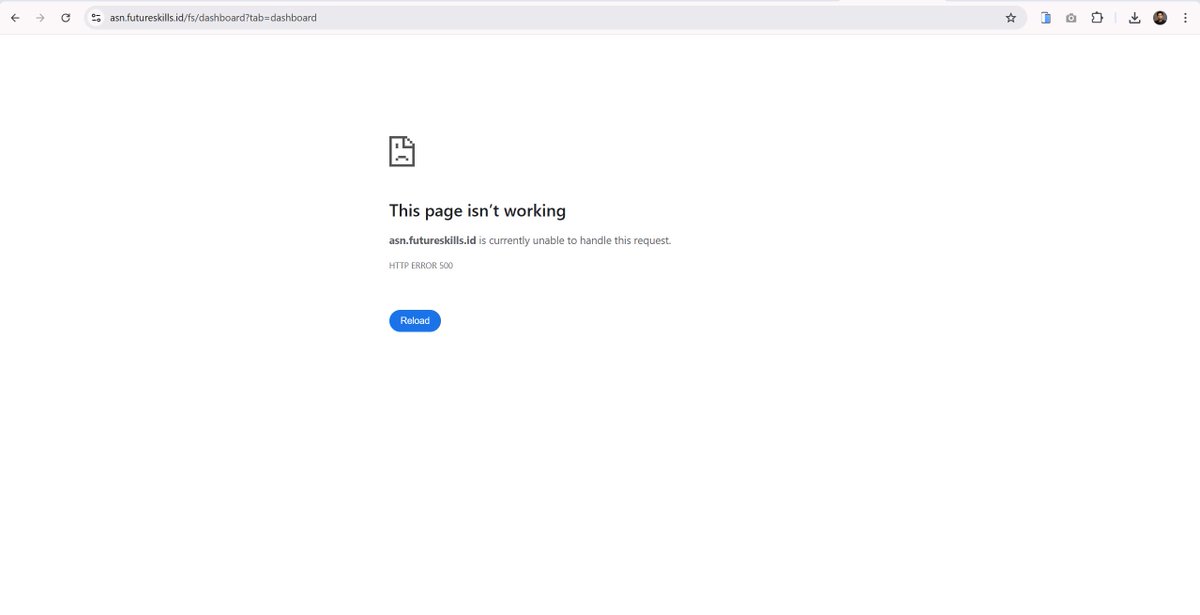Click the bold asn.futureskills.id domain text

(433, 241)
